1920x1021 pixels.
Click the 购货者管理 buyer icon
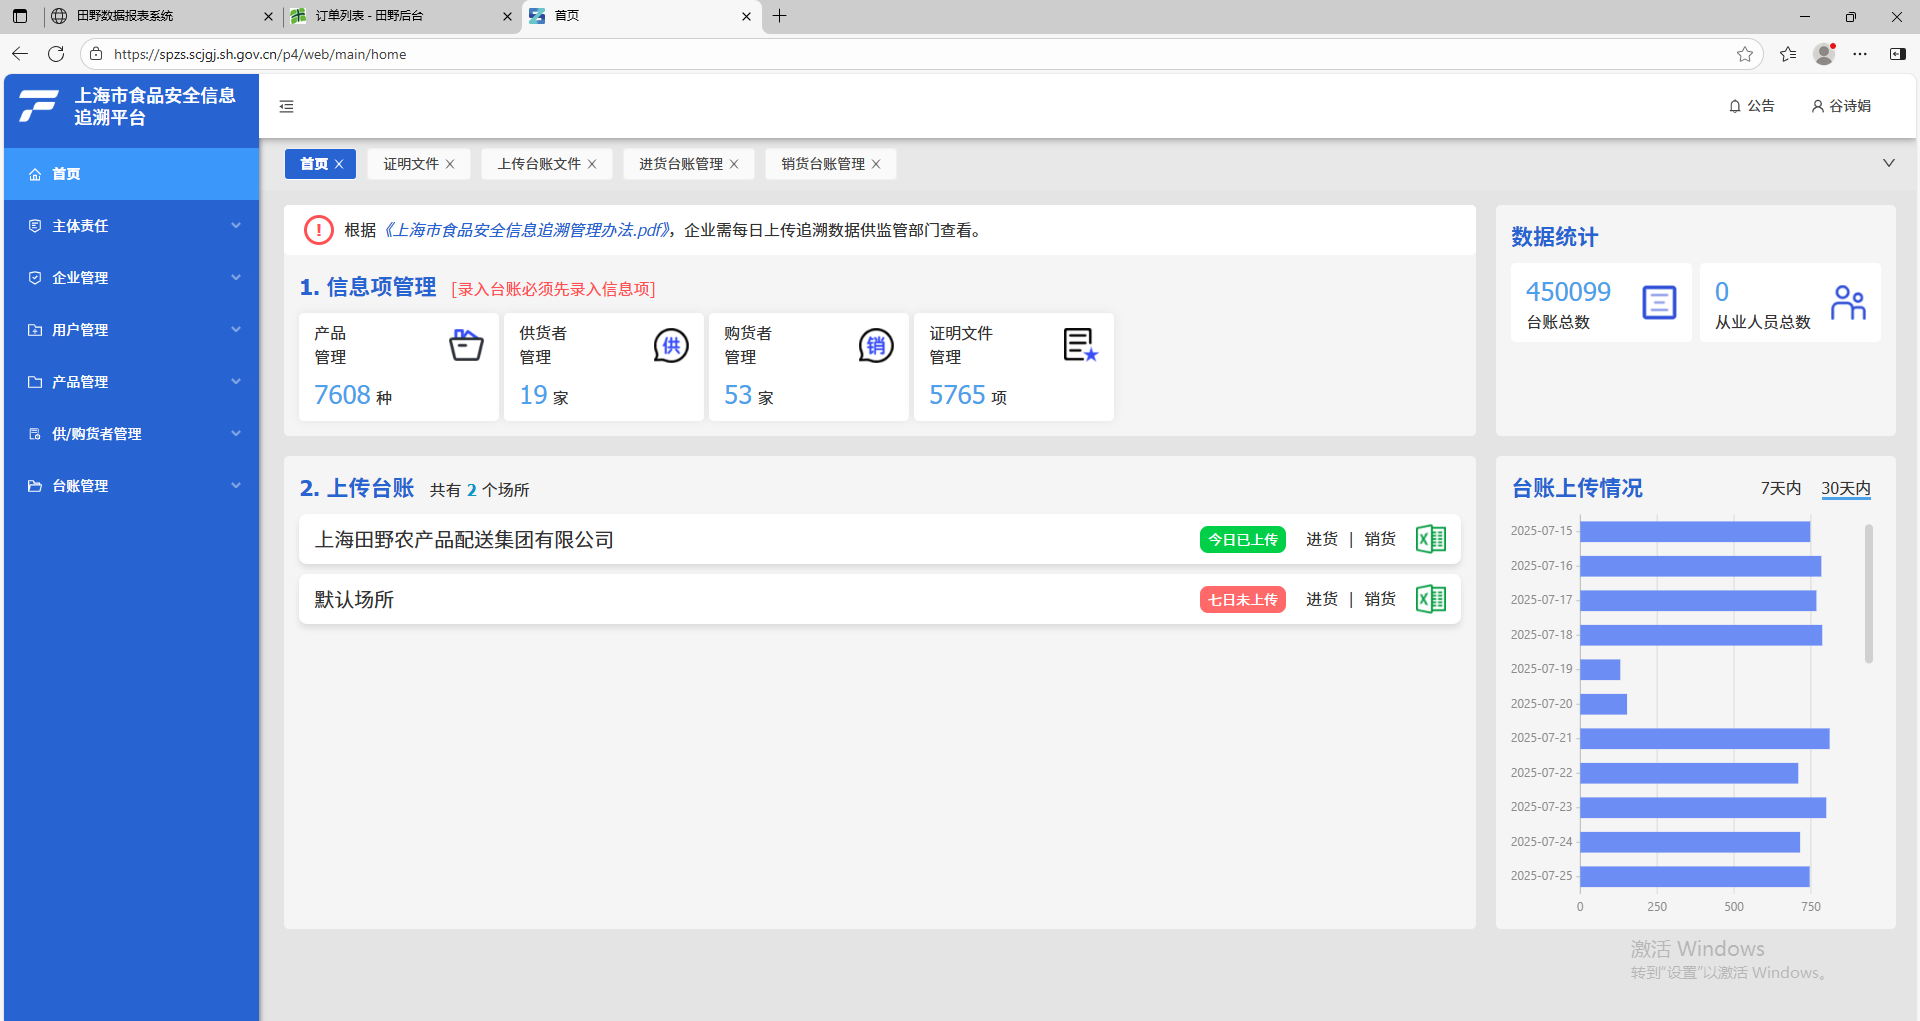point(876,346)
